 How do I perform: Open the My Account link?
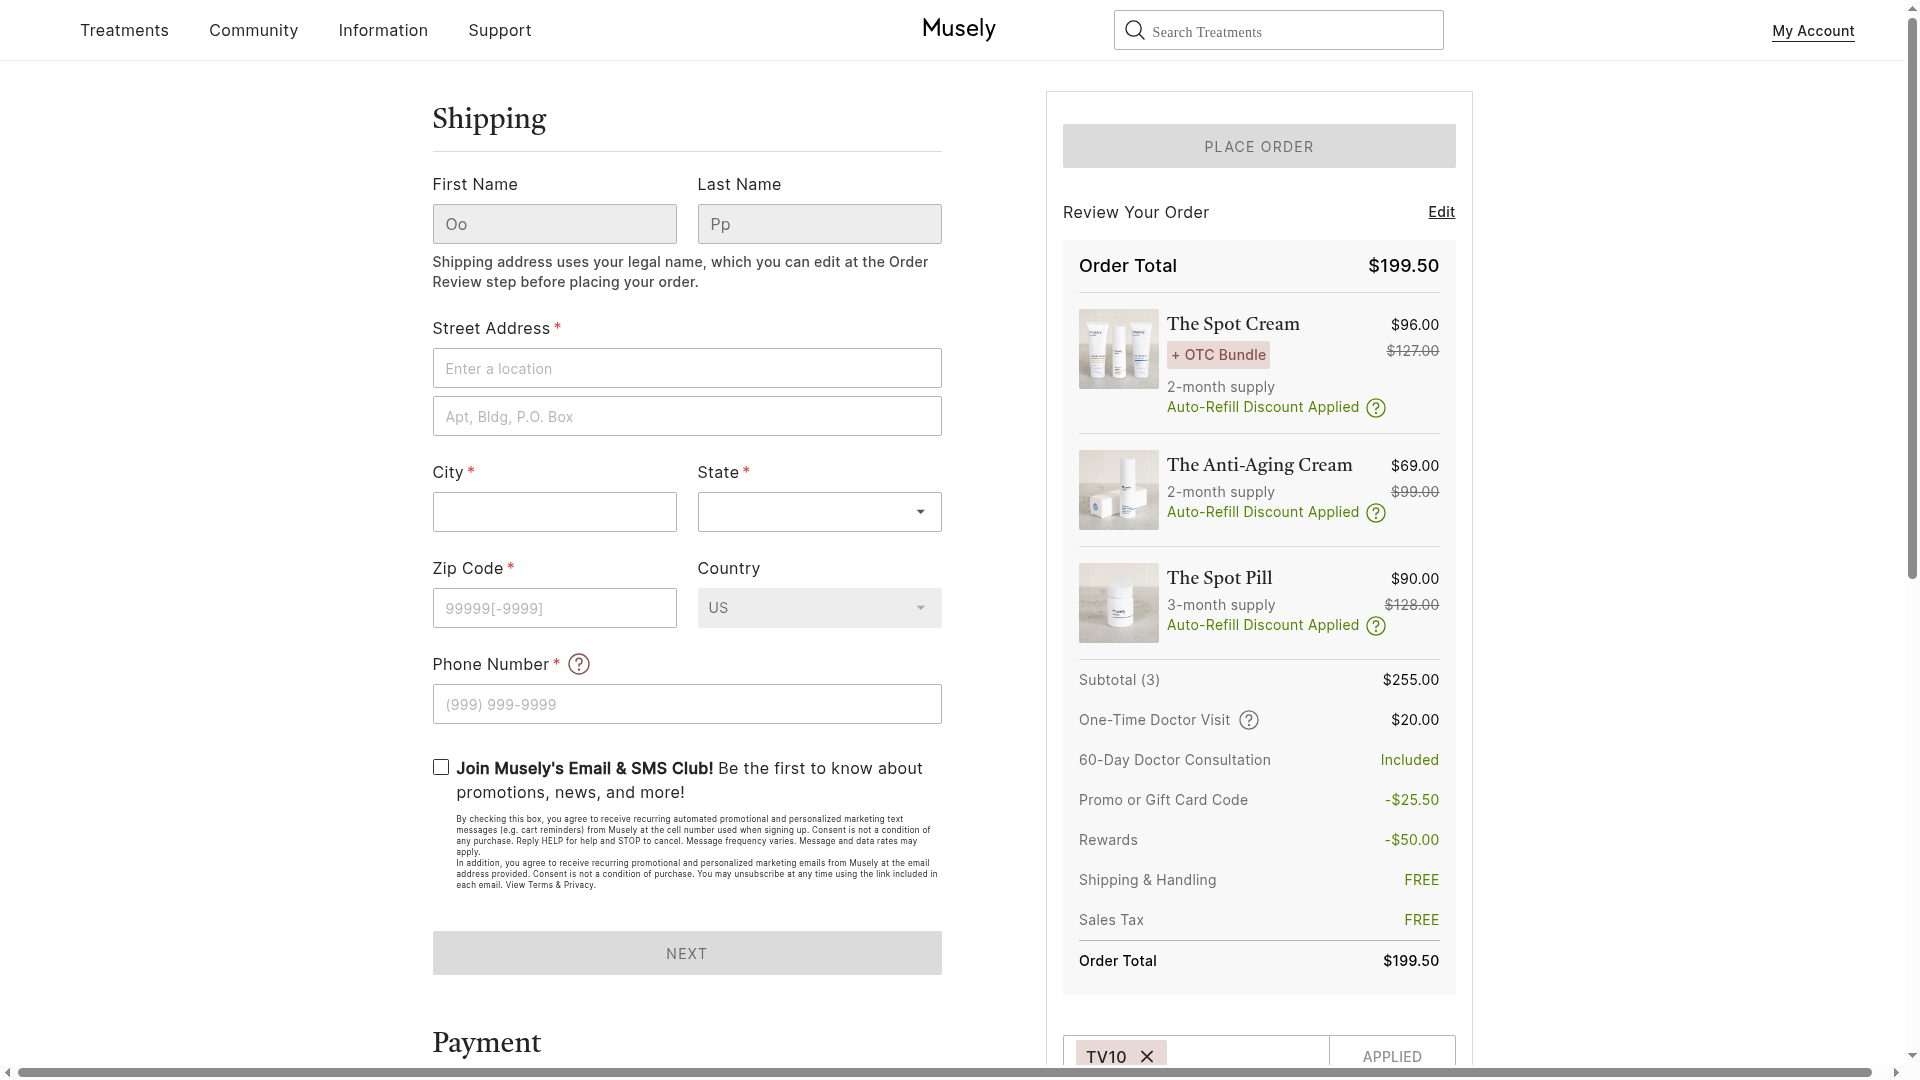pyautogui.click(x=1813, y=31)
